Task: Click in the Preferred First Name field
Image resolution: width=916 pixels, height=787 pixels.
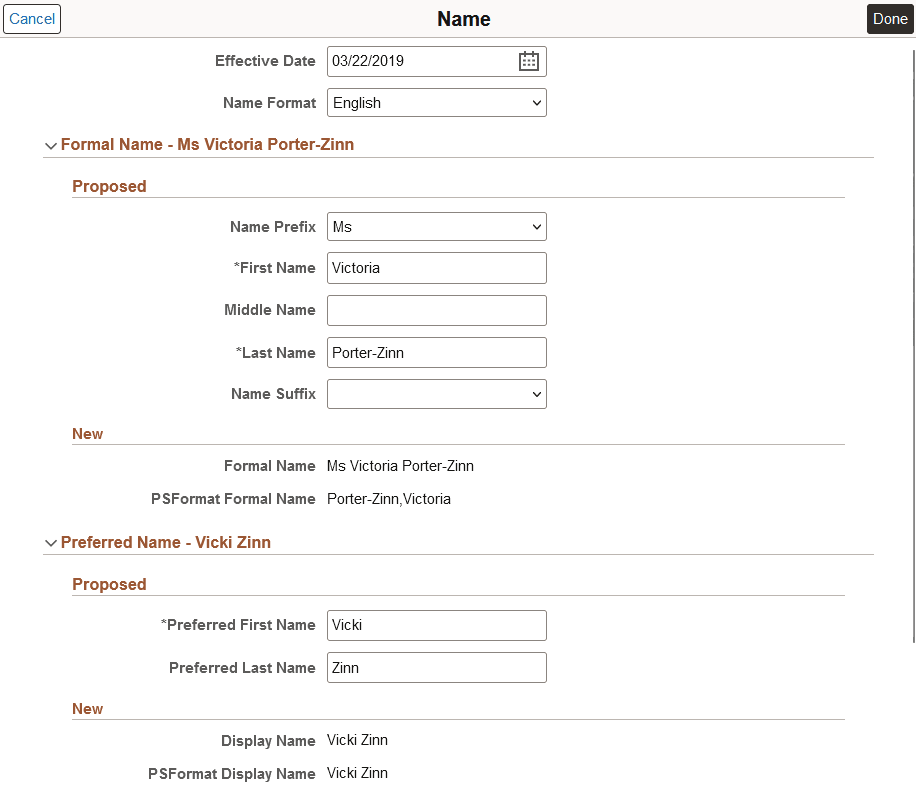Action: coord(436,625)
